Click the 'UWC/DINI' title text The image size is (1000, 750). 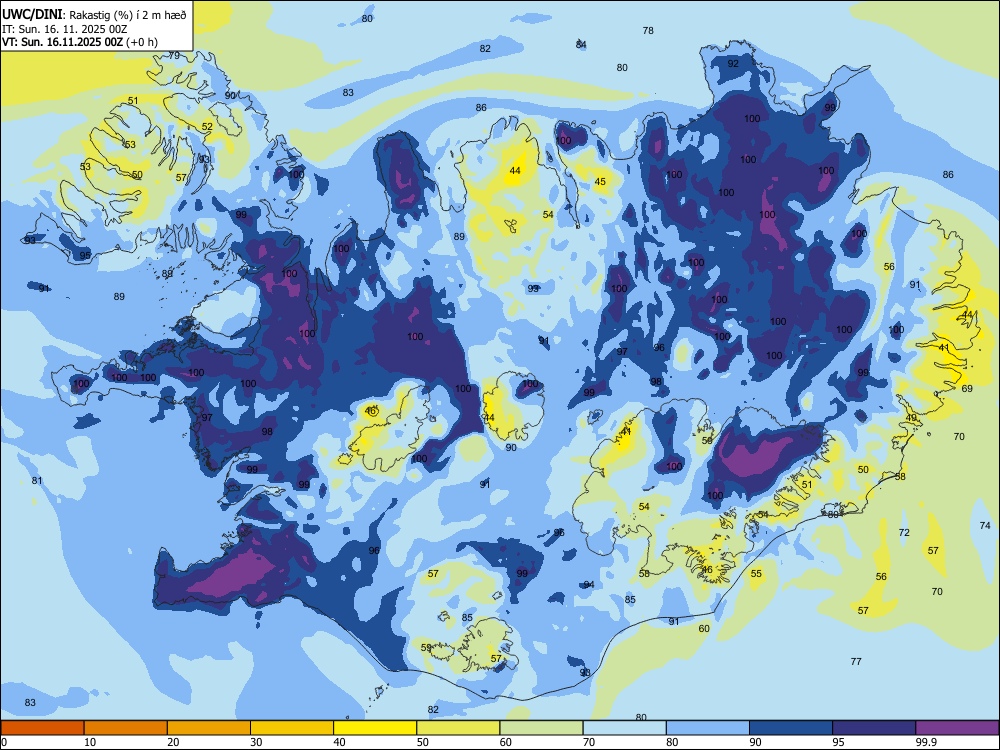coord(32,14)
